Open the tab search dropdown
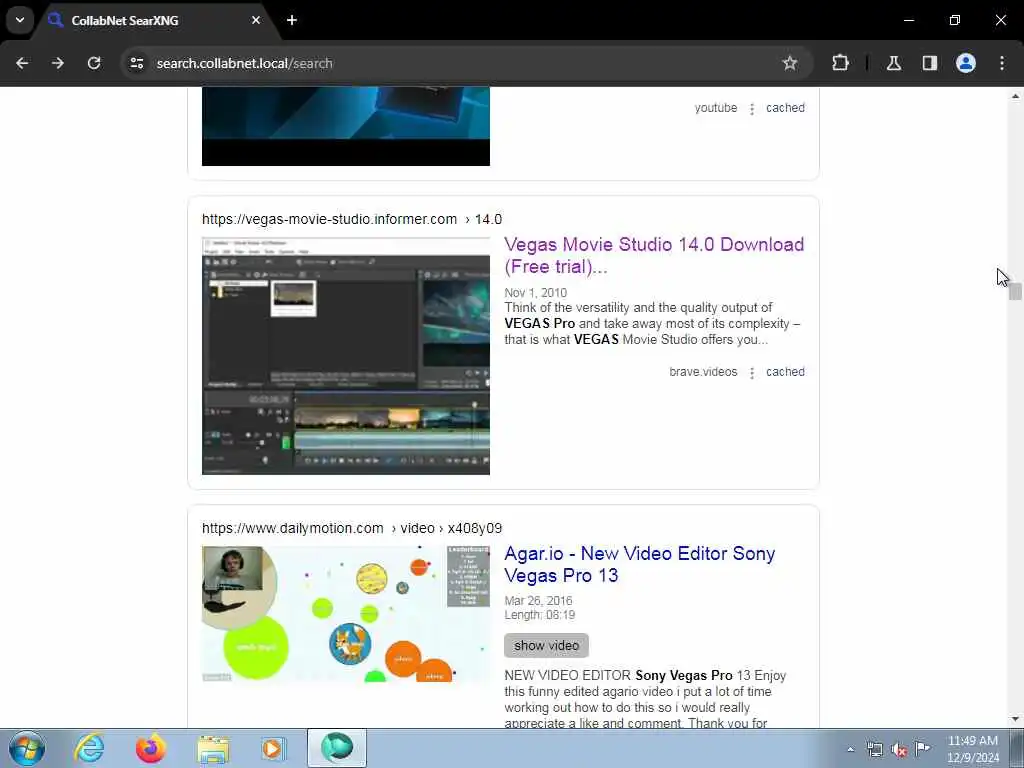This screenshot has width=1024, height=768. click(20, 20)
